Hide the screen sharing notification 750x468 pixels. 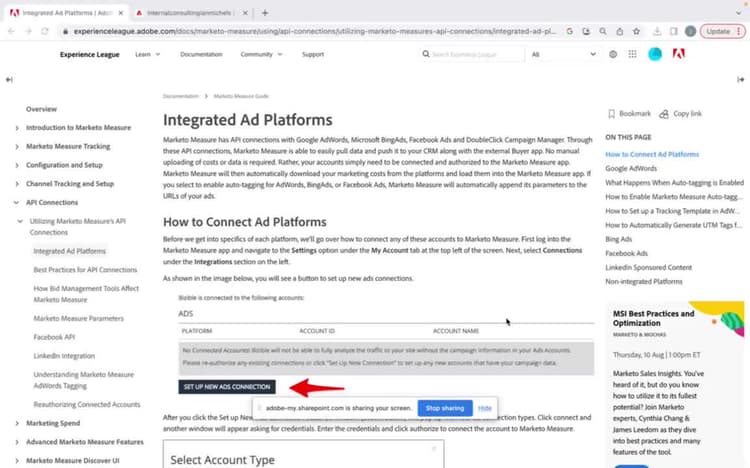point(485,408)
